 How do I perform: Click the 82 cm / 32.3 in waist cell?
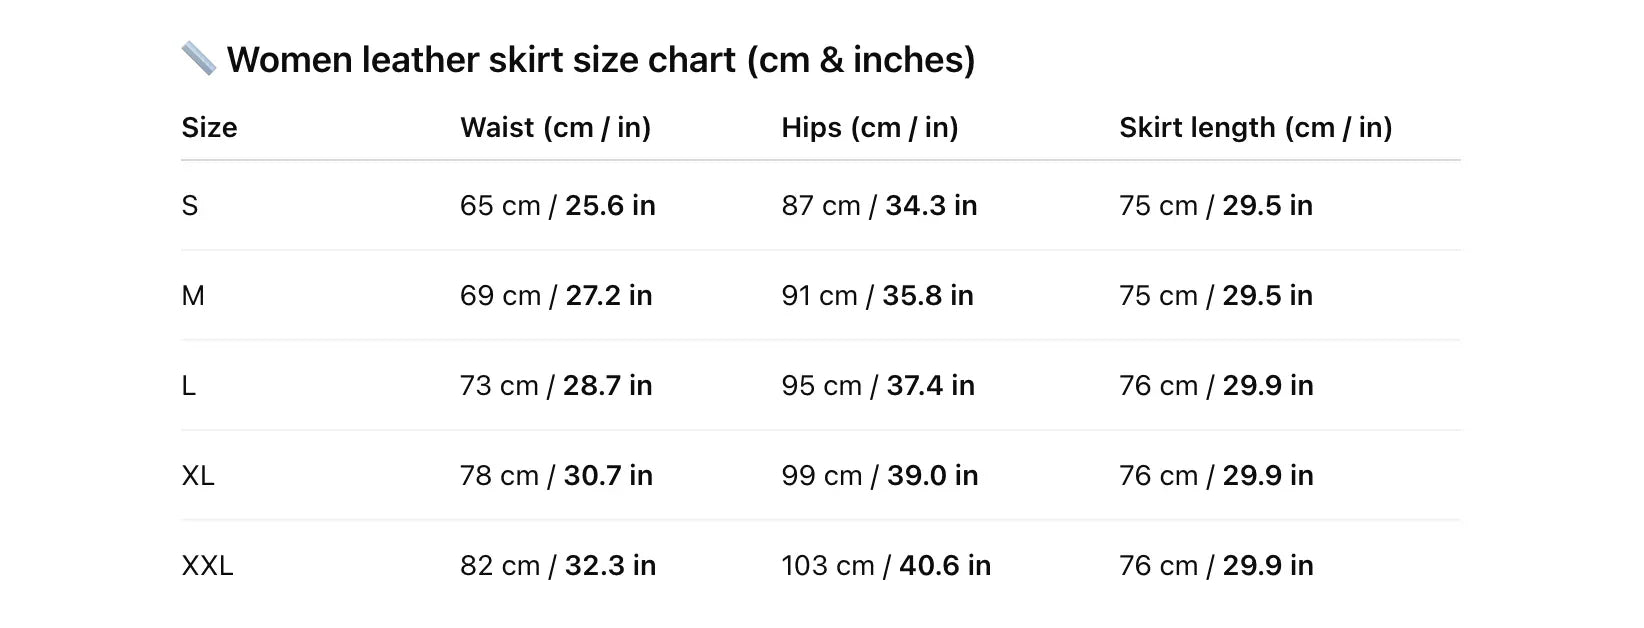click(557, 566)
